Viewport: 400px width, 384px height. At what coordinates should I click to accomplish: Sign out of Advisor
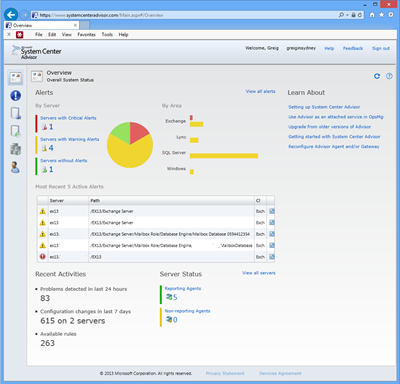[x=381, y=48]
